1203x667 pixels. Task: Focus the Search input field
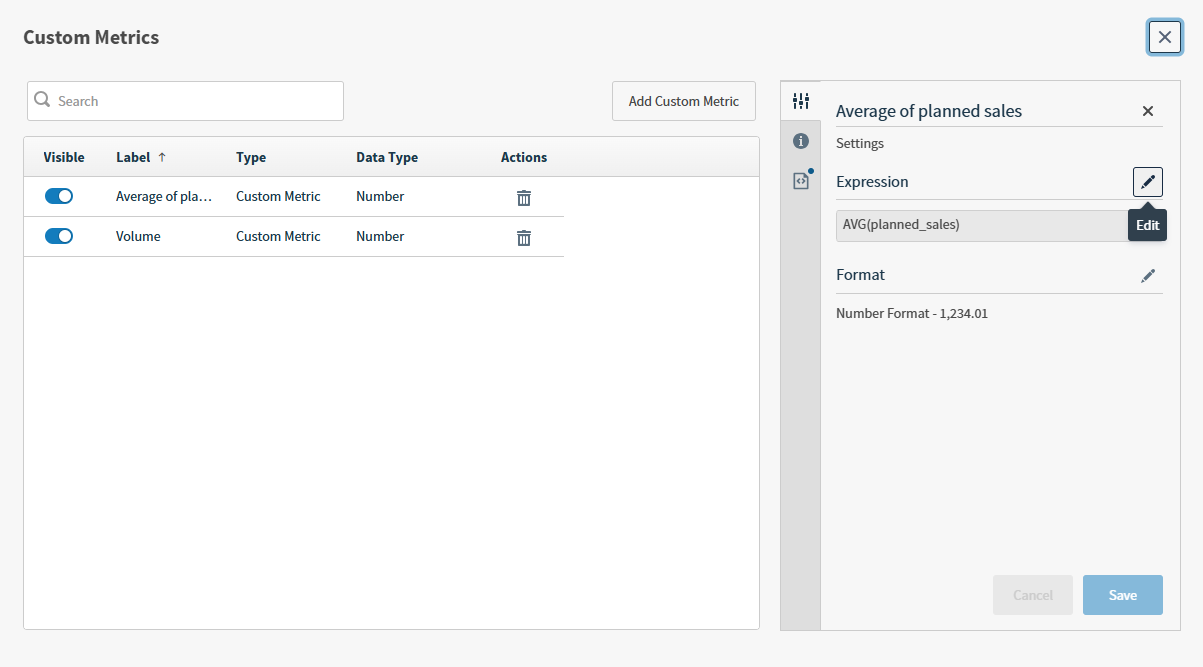pos(185,101)
